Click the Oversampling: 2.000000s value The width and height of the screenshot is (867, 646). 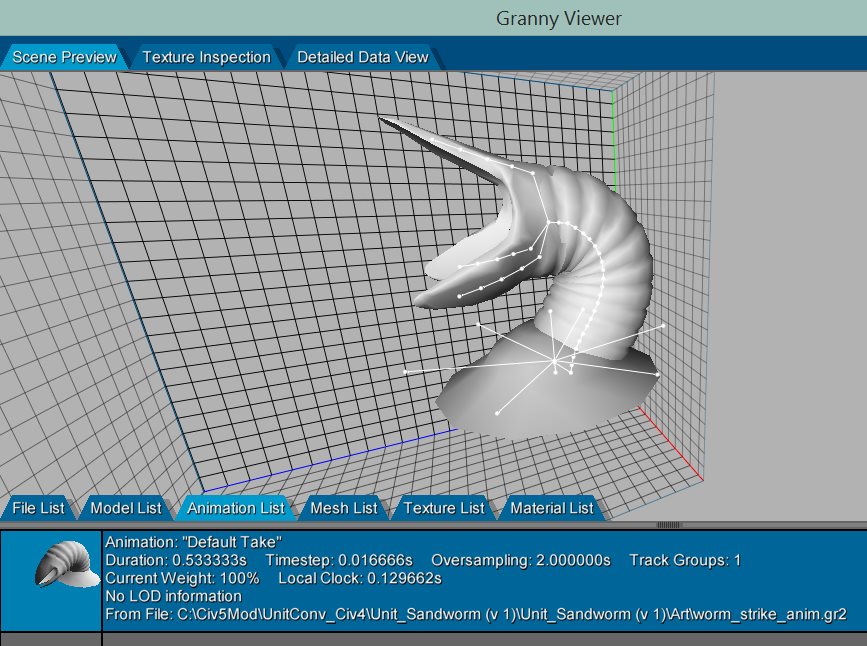click(521, 560)
